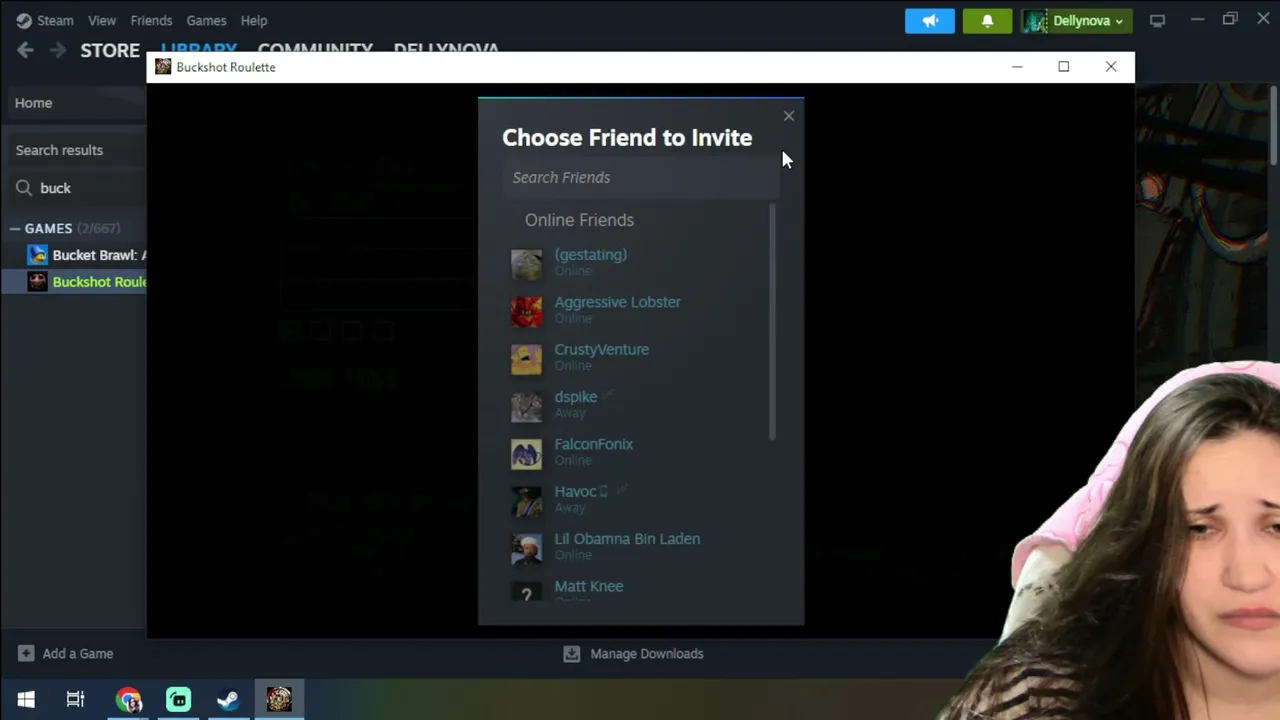Open Home in the library sidebar

tap(74, 103)
